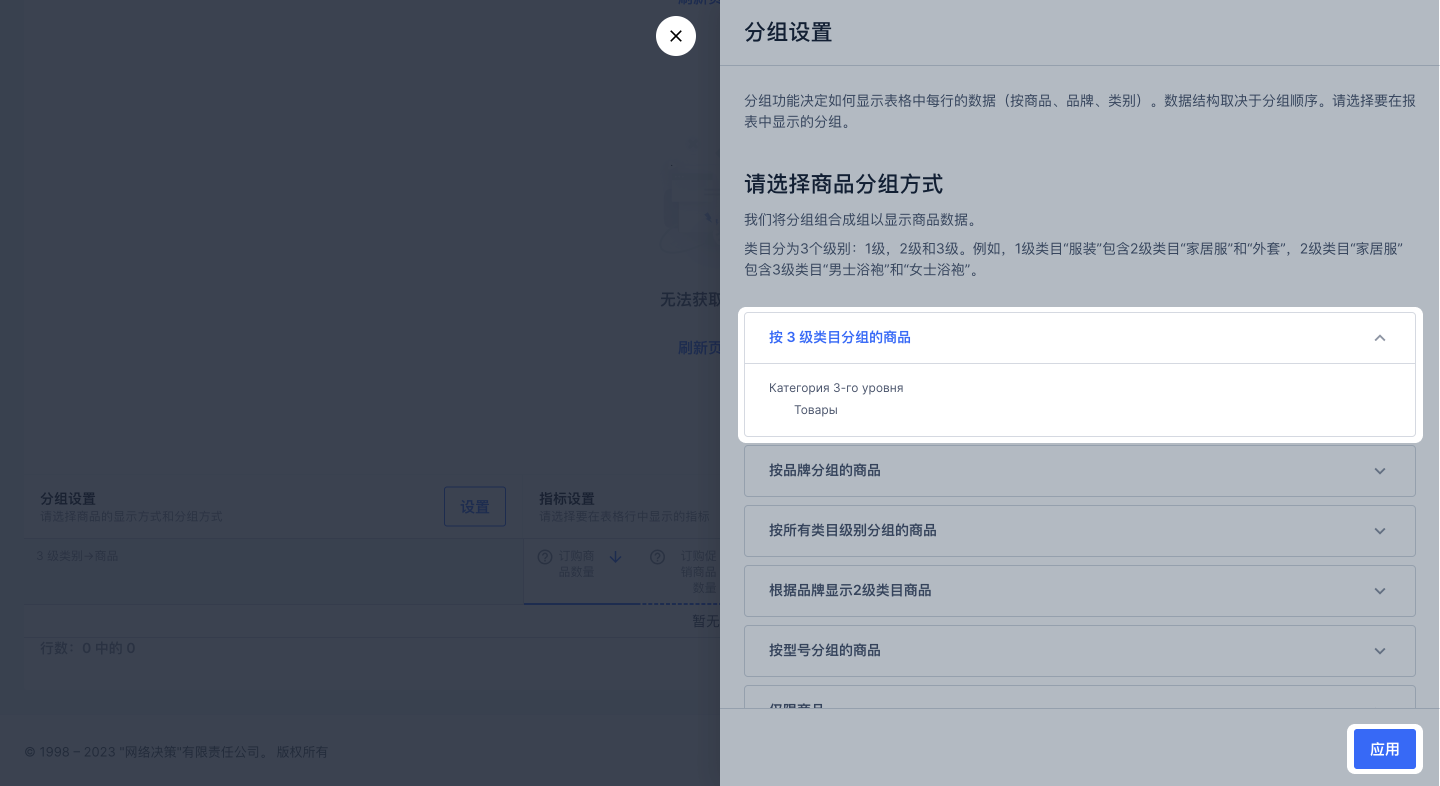Select the Товары line in expanded group
The width and height of the screenshot is (1440, 786).
(816, 410)
